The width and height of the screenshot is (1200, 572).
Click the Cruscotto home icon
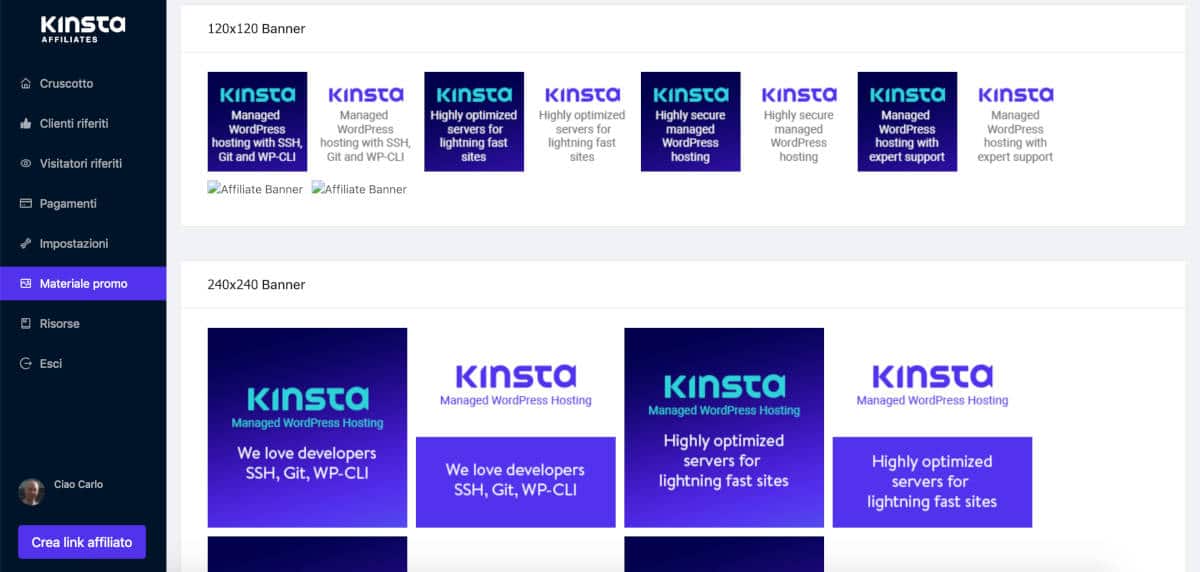tap(26, 84)
